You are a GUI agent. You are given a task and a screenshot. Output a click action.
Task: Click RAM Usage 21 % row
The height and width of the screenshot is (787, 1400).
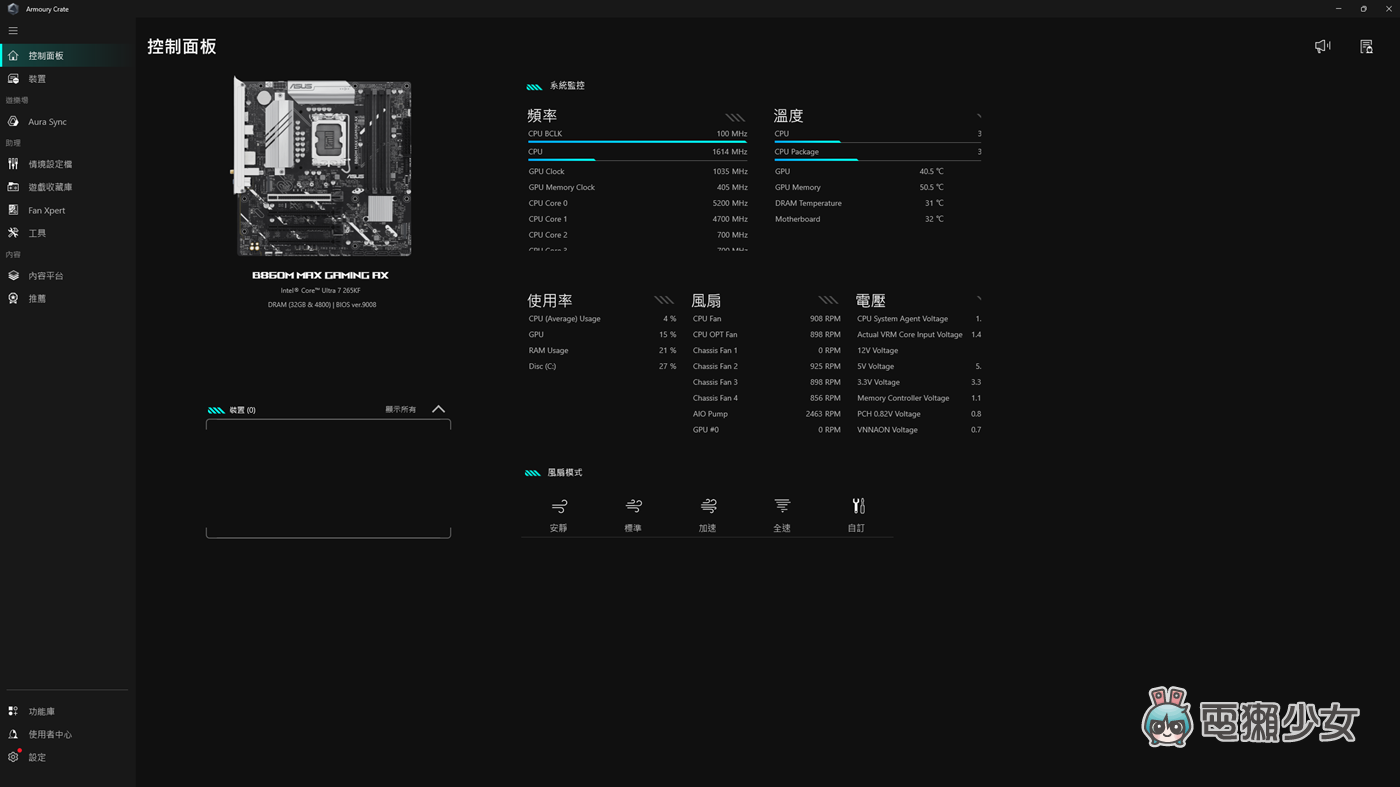(x=602, y=351)
